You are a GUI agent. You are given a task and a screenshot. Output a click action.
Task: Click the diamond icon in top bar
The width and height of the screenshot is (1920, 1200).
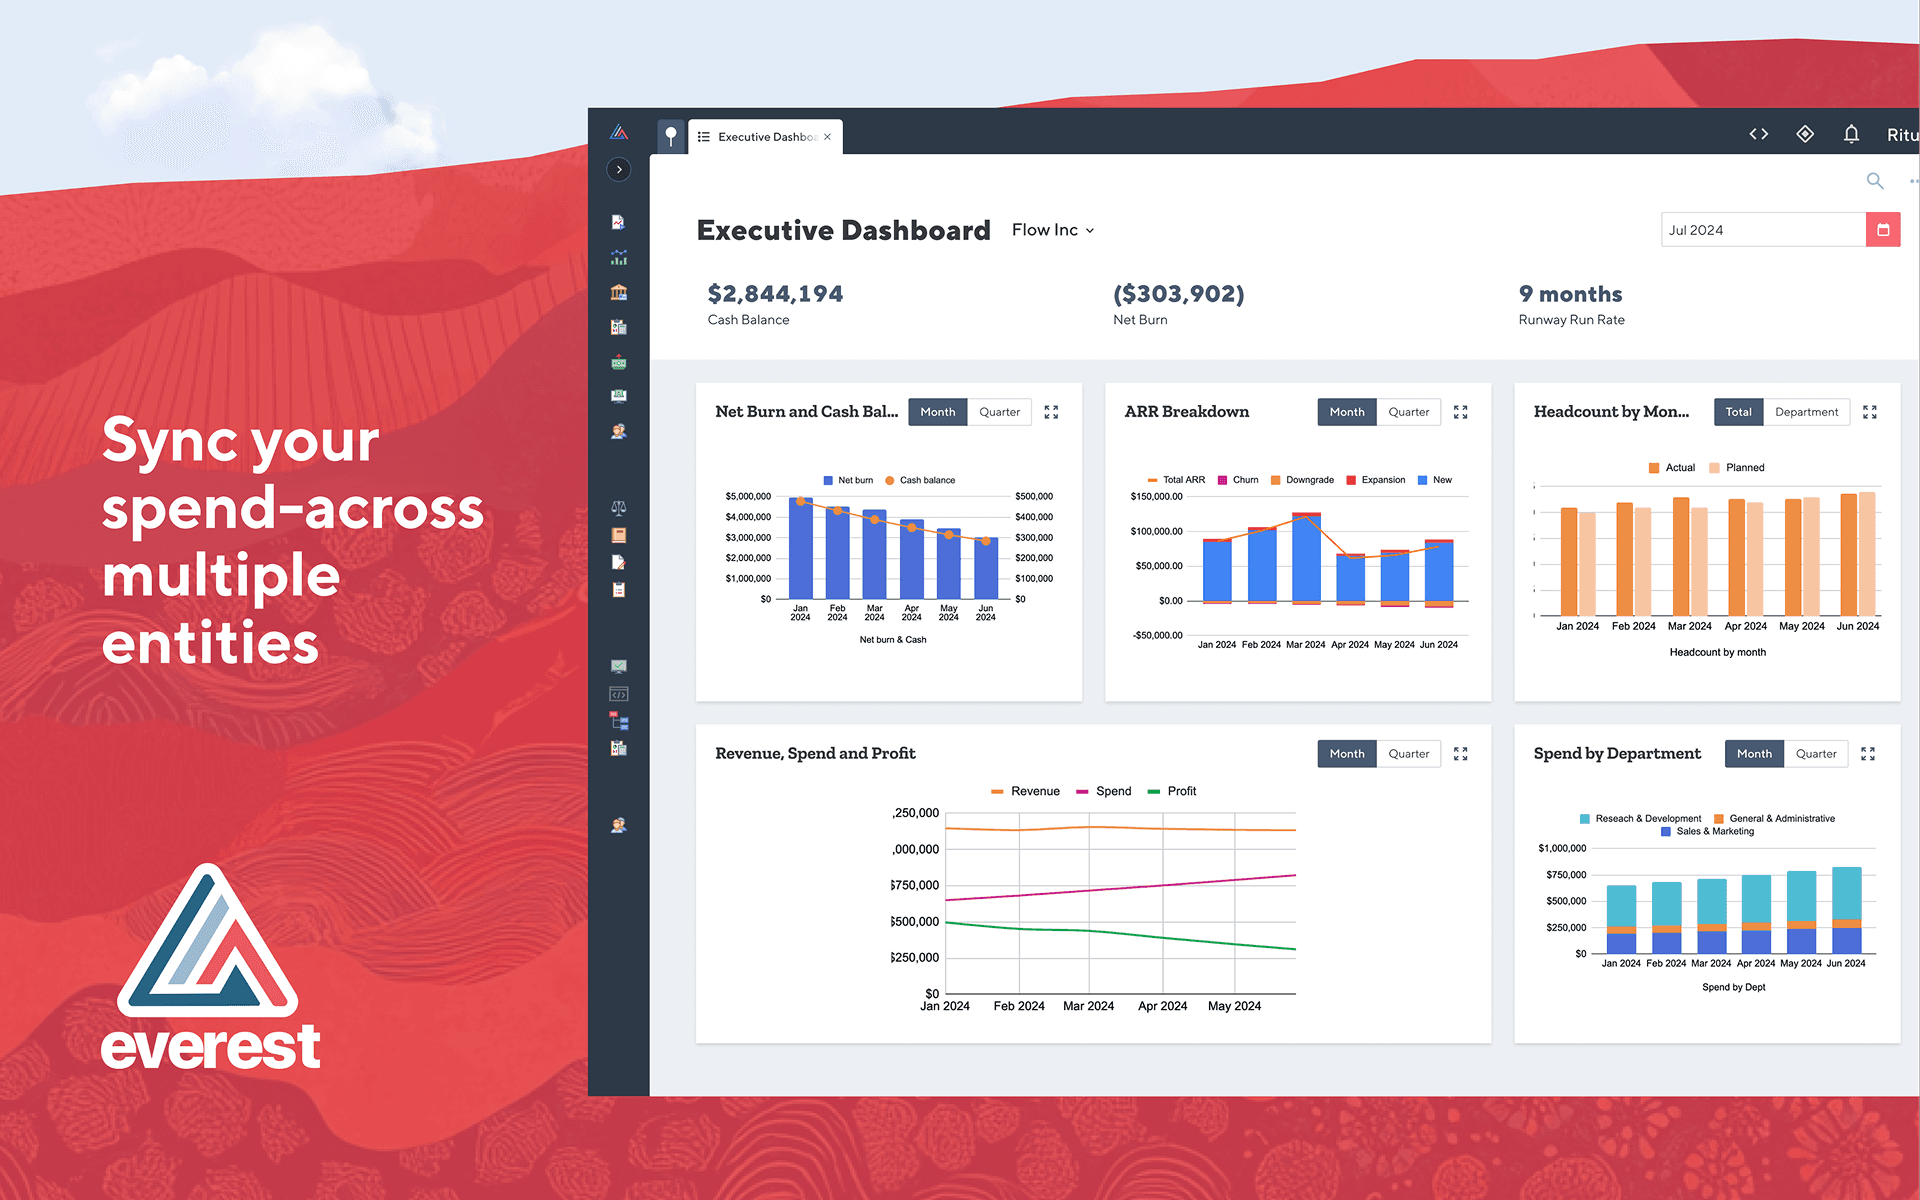tap(1805, 134)
